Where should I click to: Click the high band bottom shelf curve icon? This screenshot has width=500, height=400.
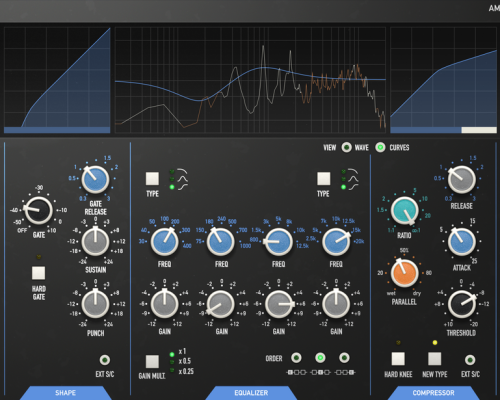click(x=353, y=187)
